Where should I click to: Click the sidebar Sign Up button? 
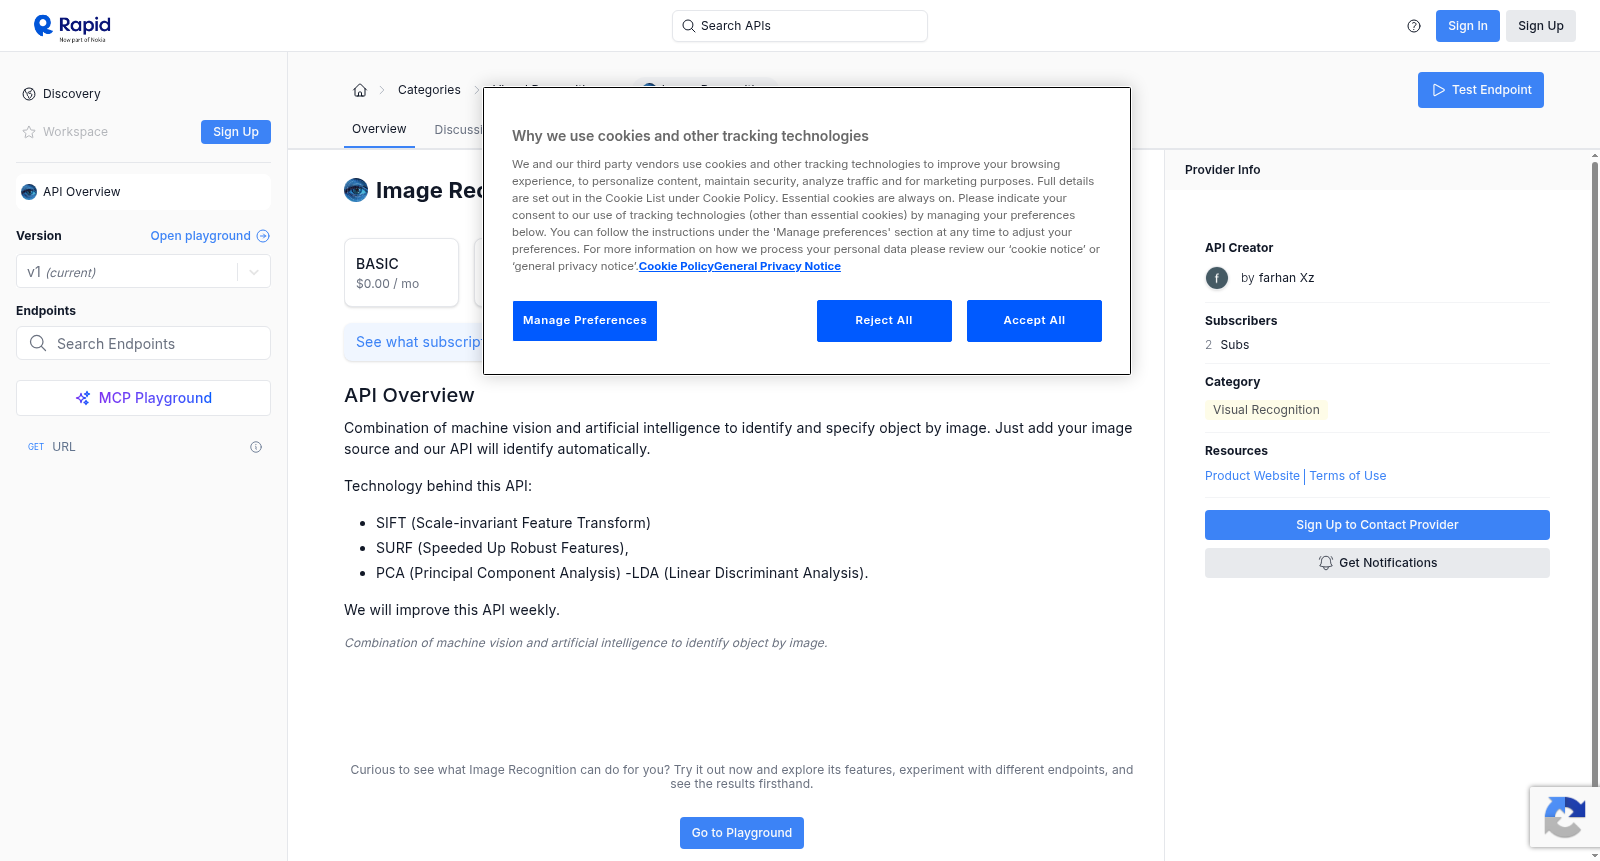point(236,132)
